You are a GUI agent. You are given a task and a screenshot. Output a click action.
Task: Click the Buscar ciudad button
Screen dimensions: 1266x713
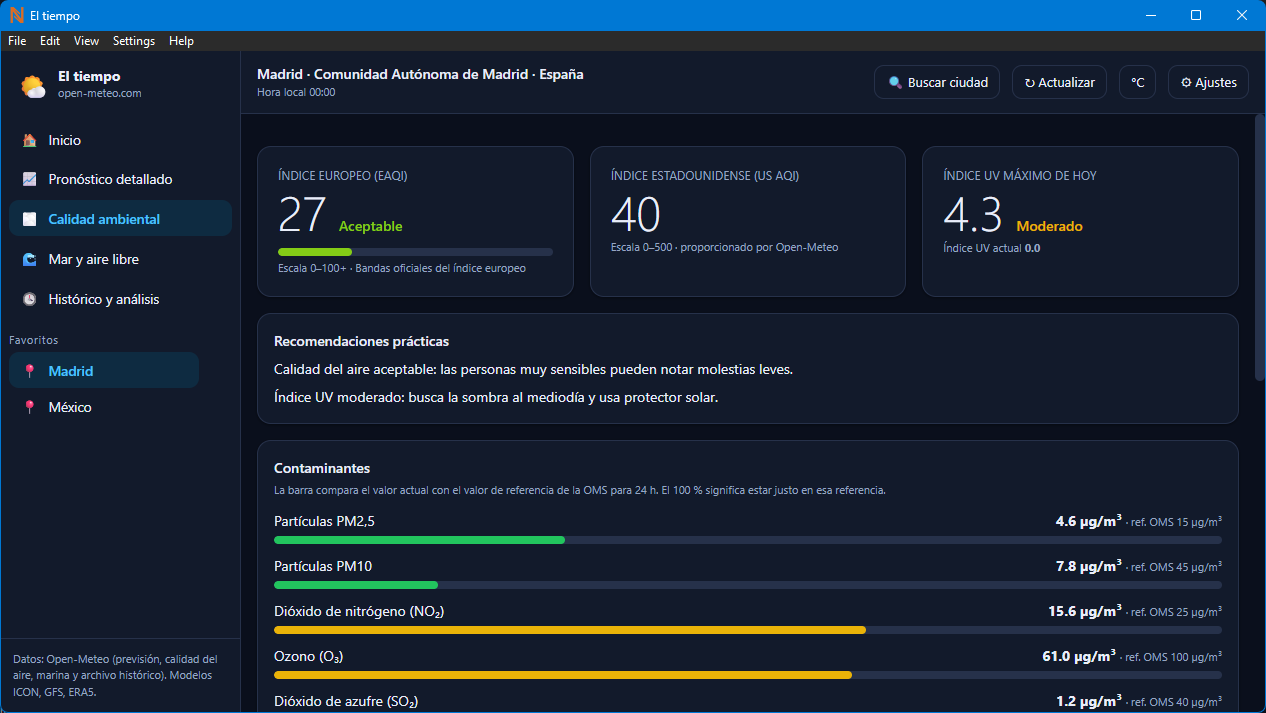click(937, 83)
